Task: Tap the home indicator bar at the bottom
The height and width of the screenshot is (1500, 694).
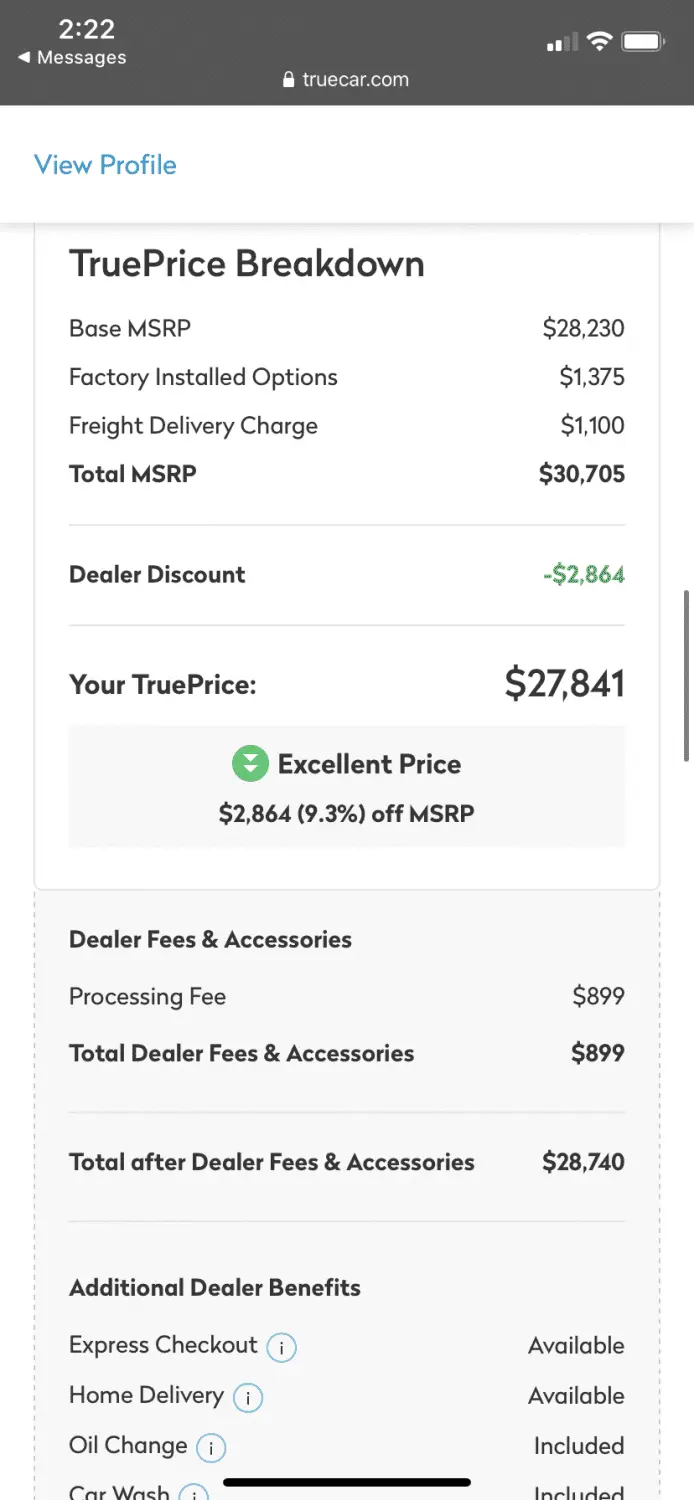Action: (x=347, y=1482)
